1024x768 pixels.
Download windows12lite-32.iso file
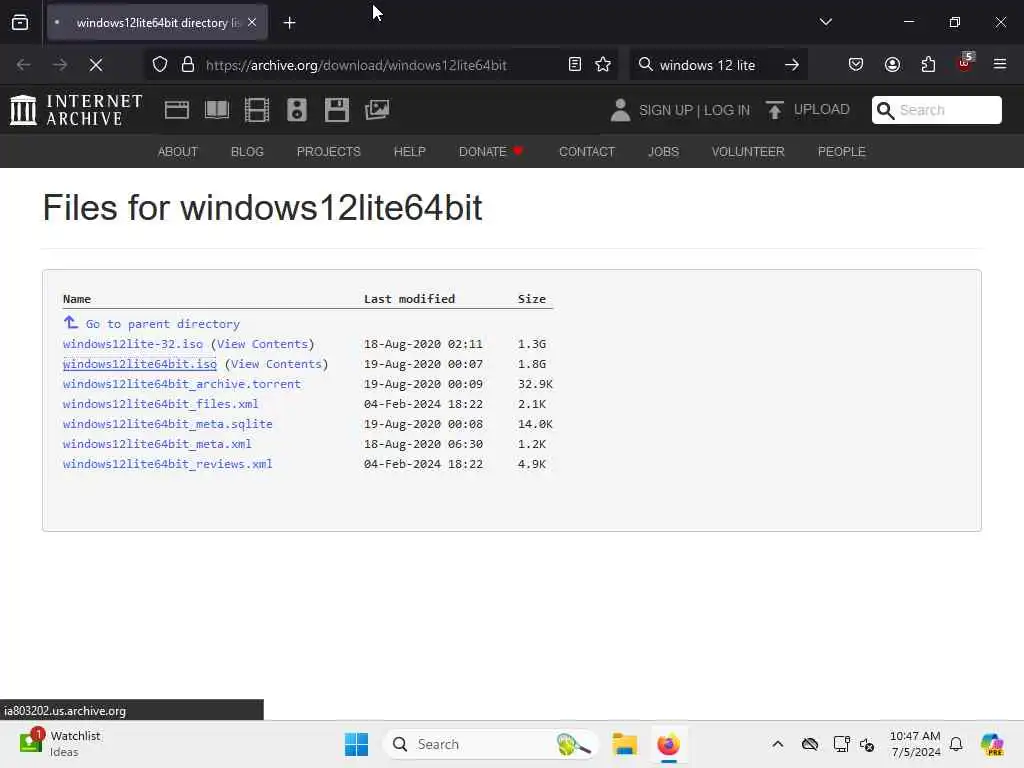pyautogui.click(x=133, y=344)
